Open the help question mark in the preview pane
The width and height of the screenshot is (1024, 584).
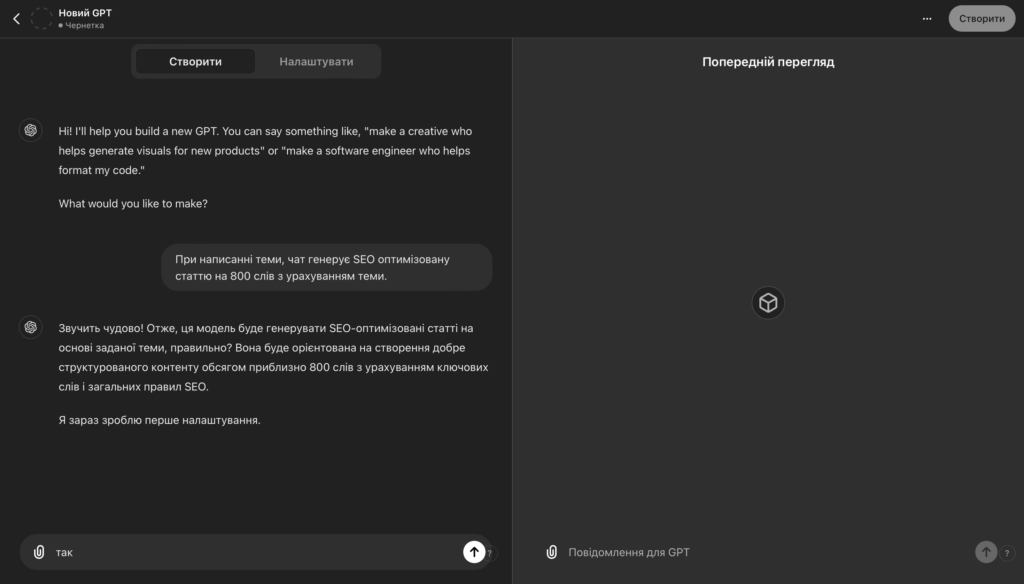(1006, 553)
